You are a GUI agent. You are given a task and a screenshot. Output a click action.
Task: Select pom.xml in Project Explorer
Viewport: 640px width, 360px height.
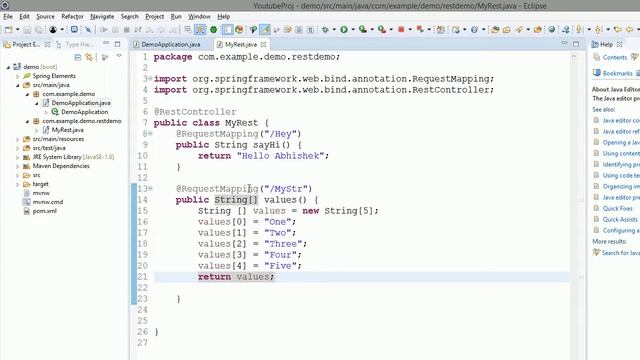44,211
